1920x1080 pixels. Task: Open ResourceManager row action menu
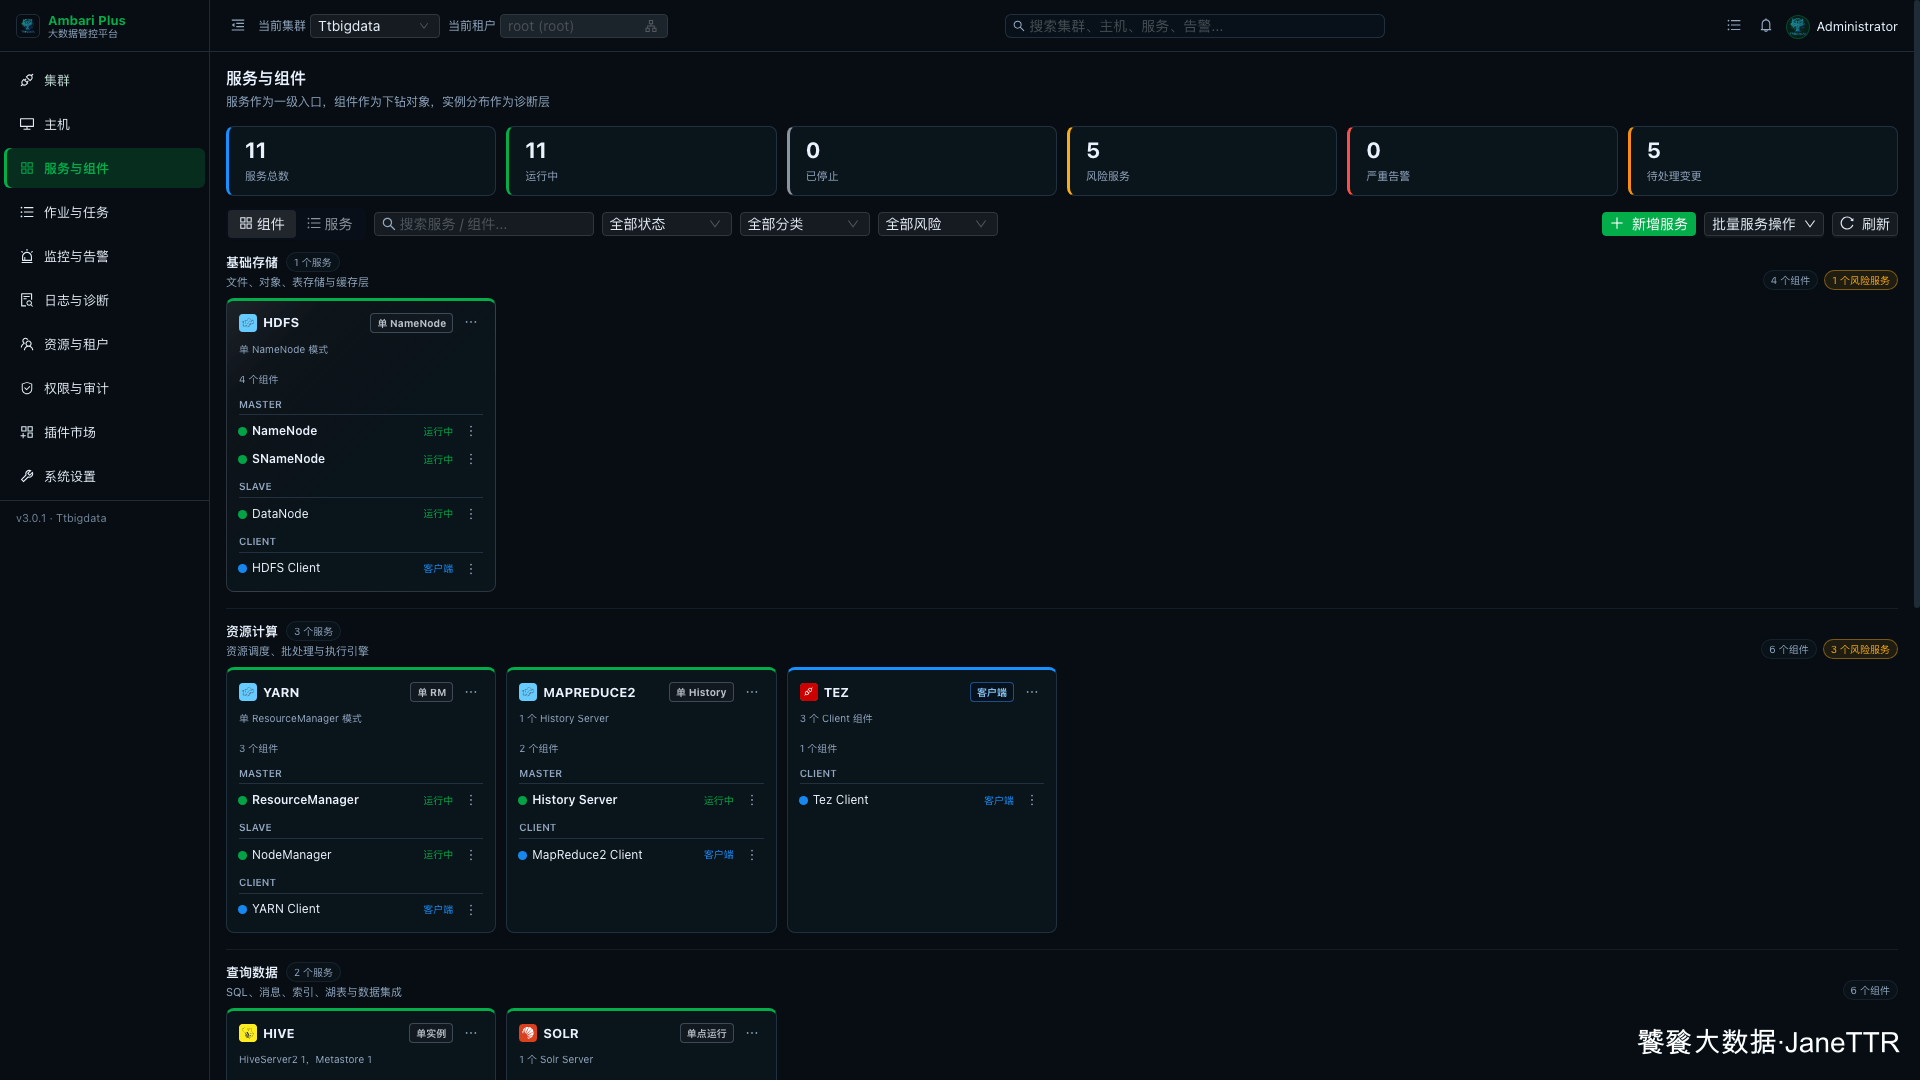[x=471, y=801]
